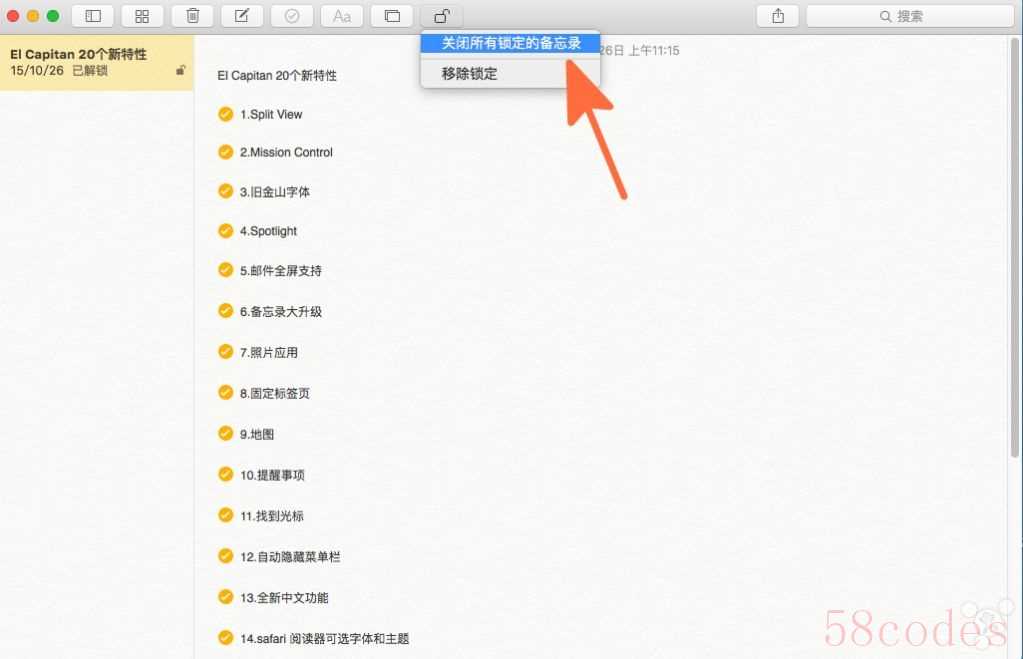
Task: Delete the note with trash icon
Action: click(192, 16)
